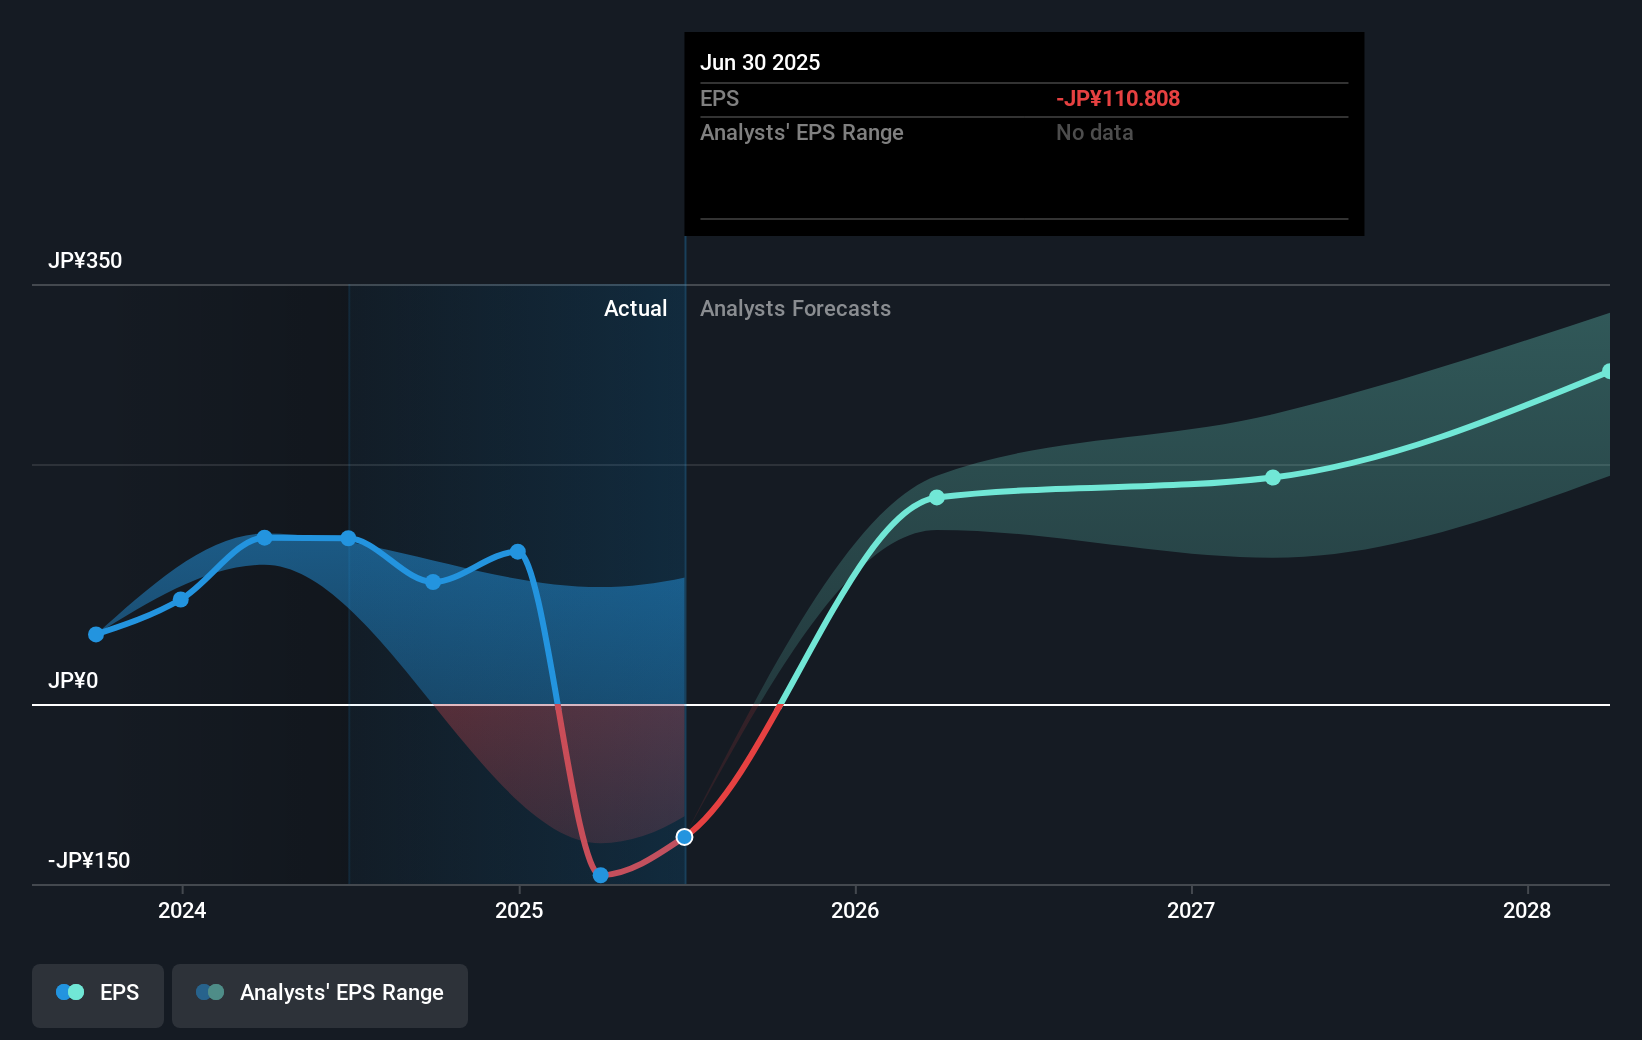Image resolution: width=1642 pixels, height=1040 pixels.
Task: Click the 2026 forecast data point
Action: click(x=937, y=497)
